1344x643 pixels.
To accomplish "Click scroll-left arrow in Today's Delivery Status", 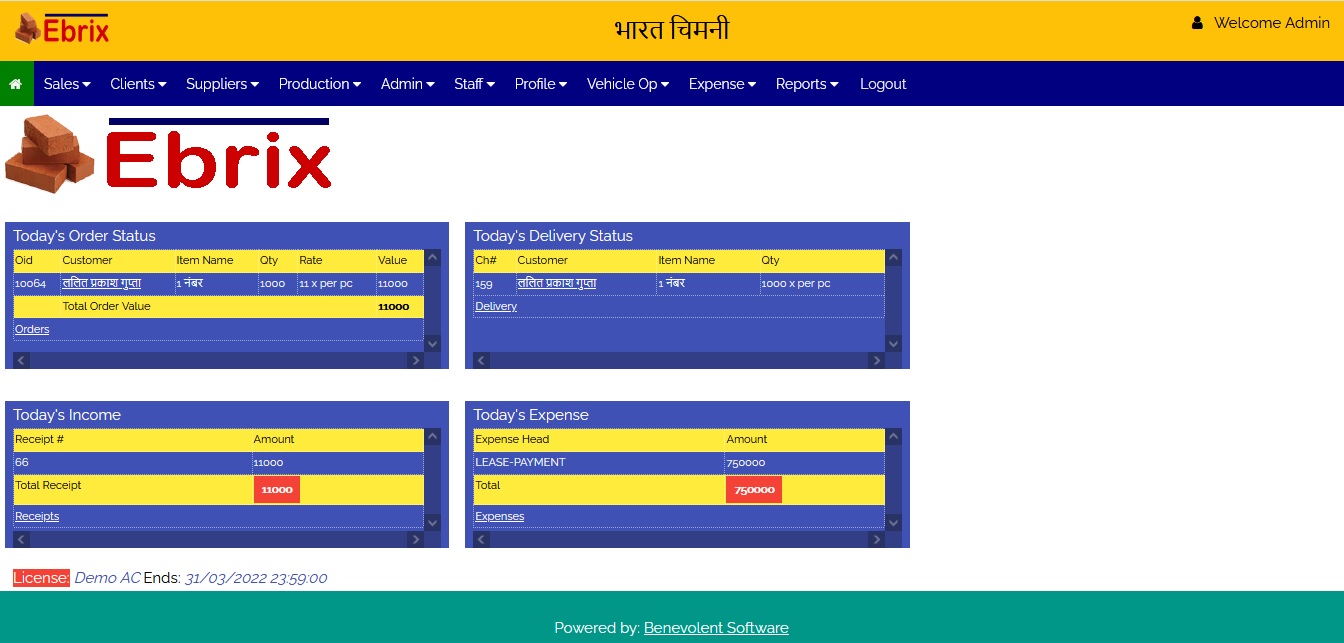I will [x=481, y=360].
